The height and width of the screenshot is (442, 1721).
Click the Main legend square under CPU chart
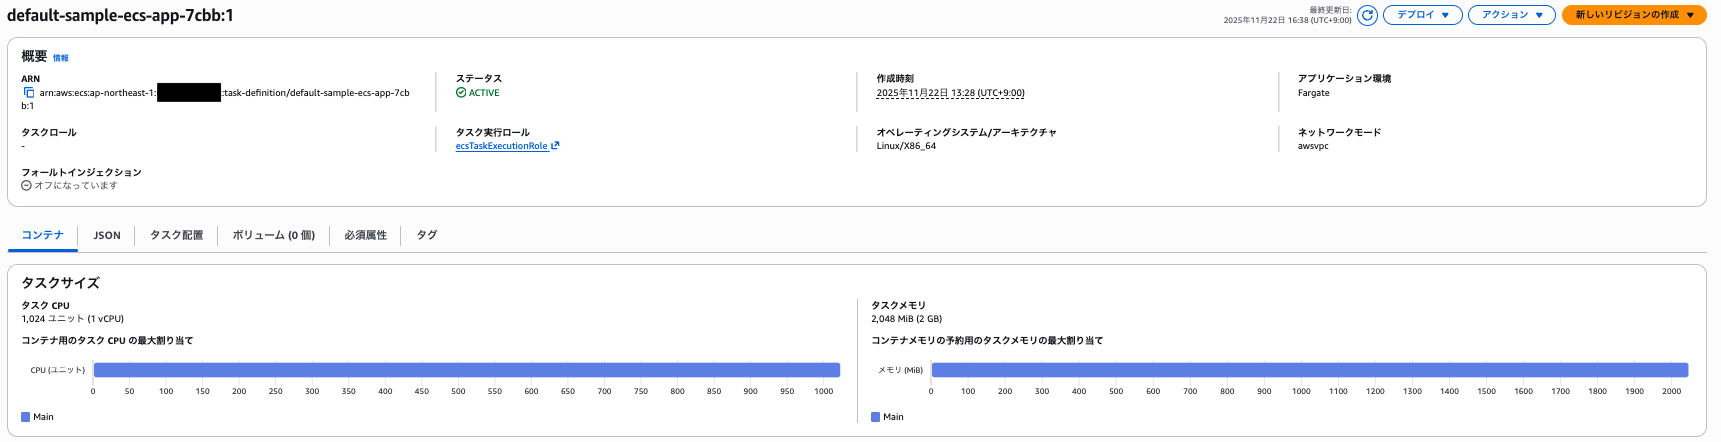[26, 417]
